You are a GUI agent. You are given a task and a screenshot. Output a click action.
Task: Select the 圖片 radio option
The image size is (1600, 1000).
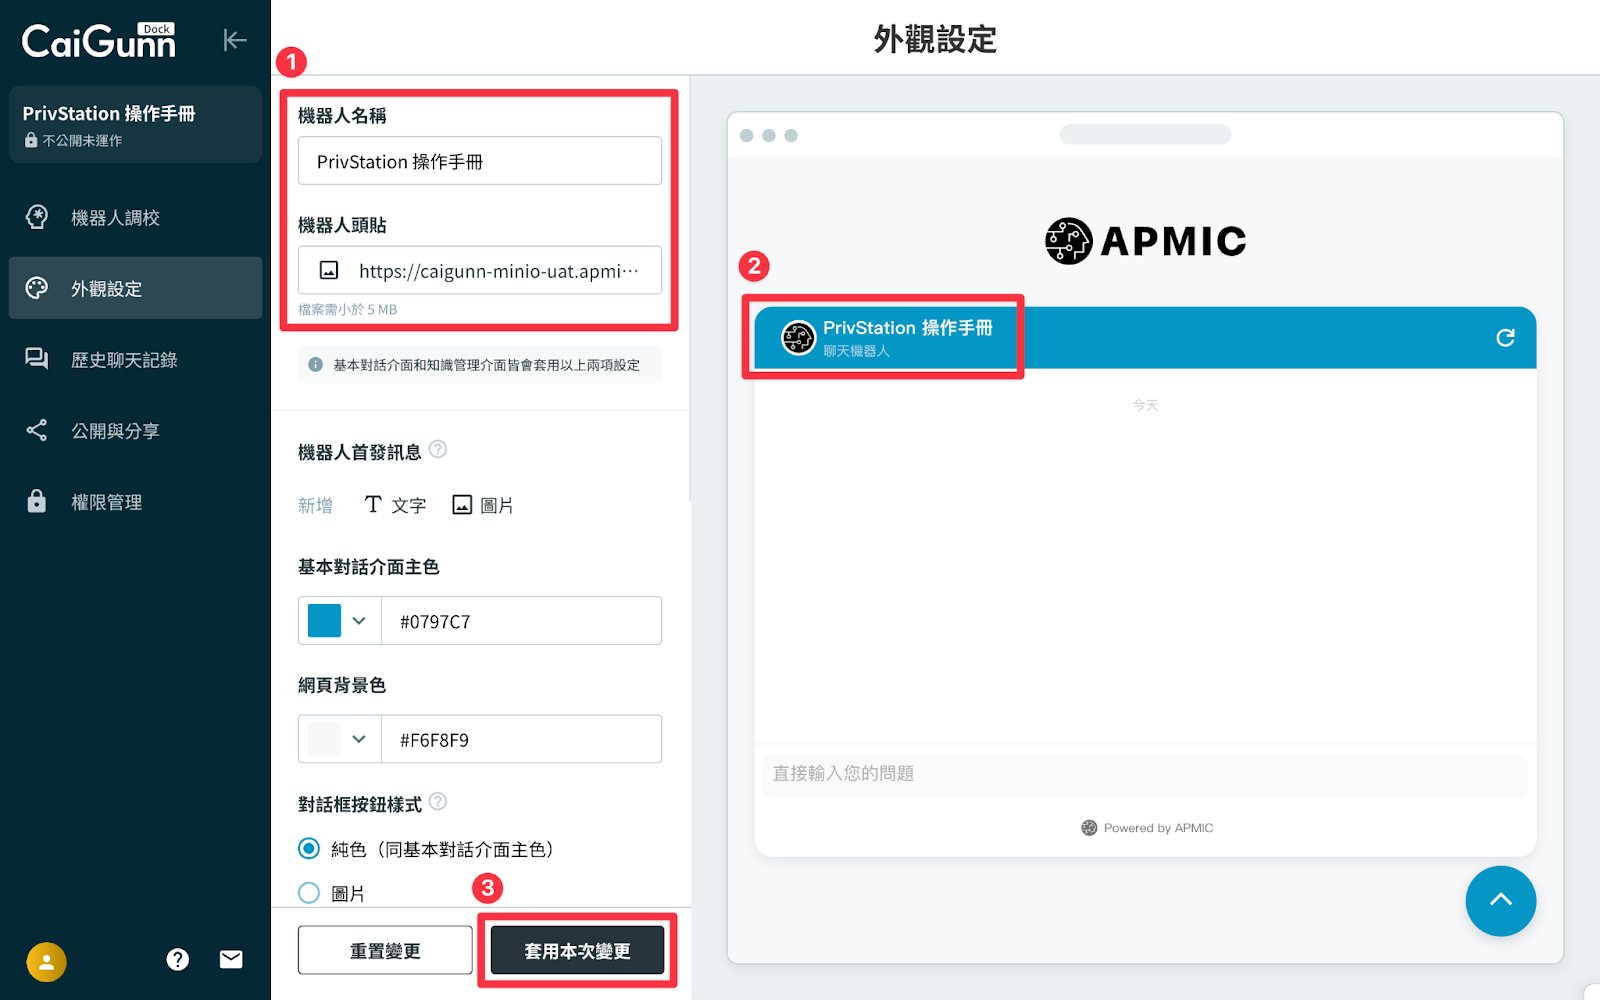point(309,893)
